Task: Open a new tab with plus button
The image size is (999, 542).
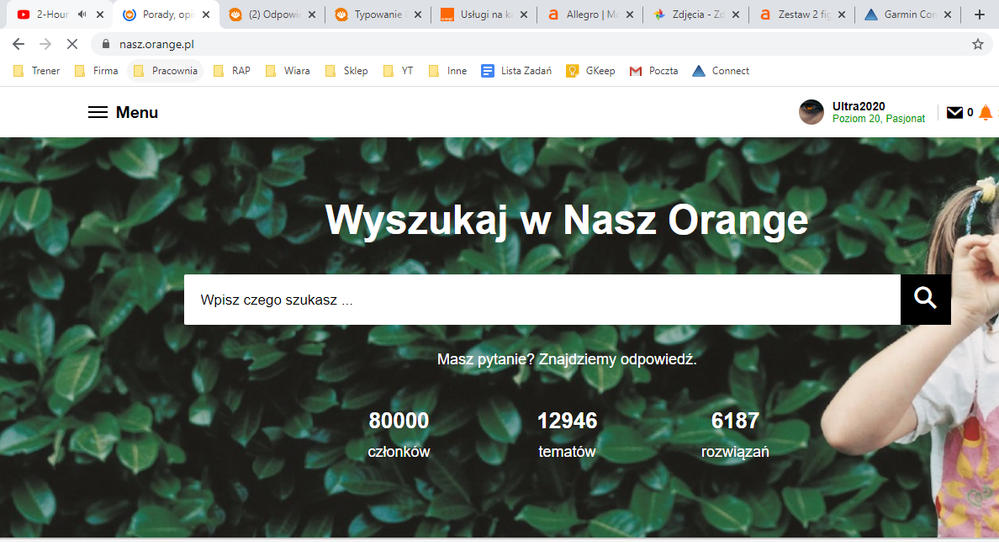Action: tap(979, 15)
